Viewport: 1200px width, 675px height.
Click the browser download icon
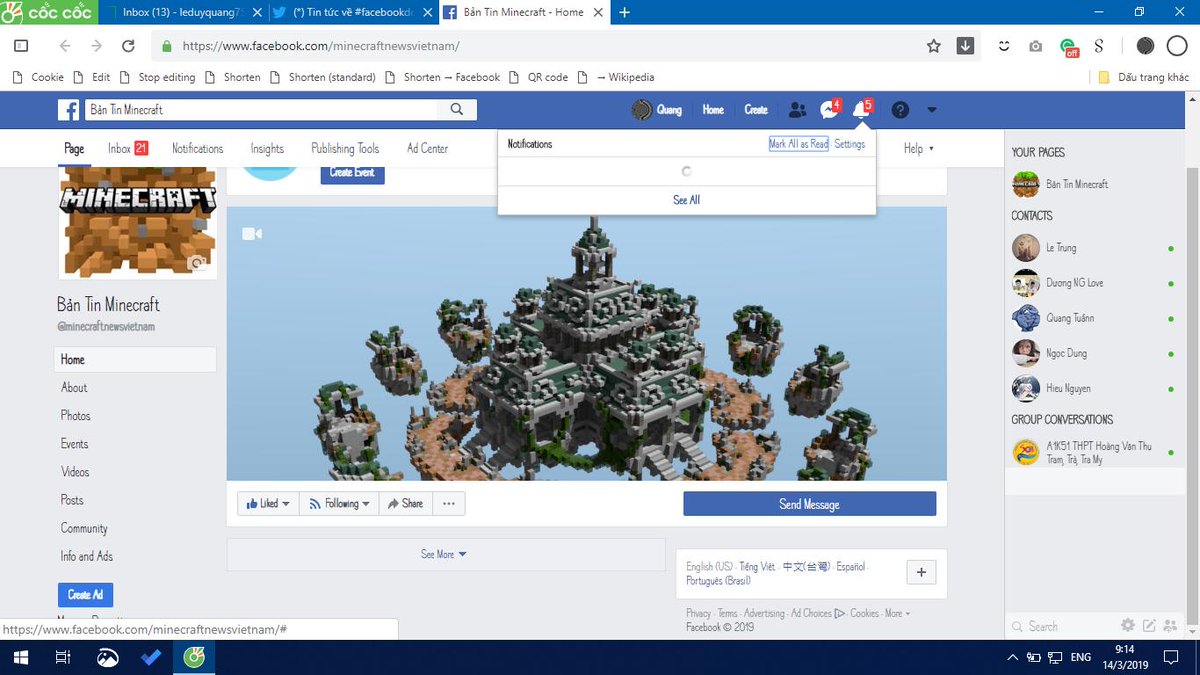pyautogui.click(x=965, y=46)
